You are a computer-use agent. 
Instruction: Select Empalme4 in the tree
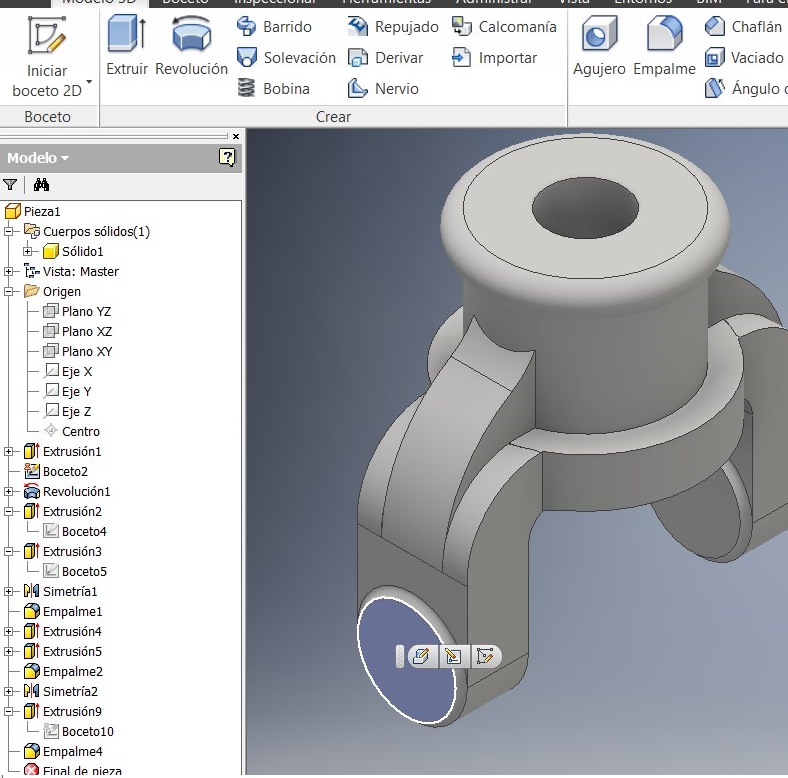[63, 751]
